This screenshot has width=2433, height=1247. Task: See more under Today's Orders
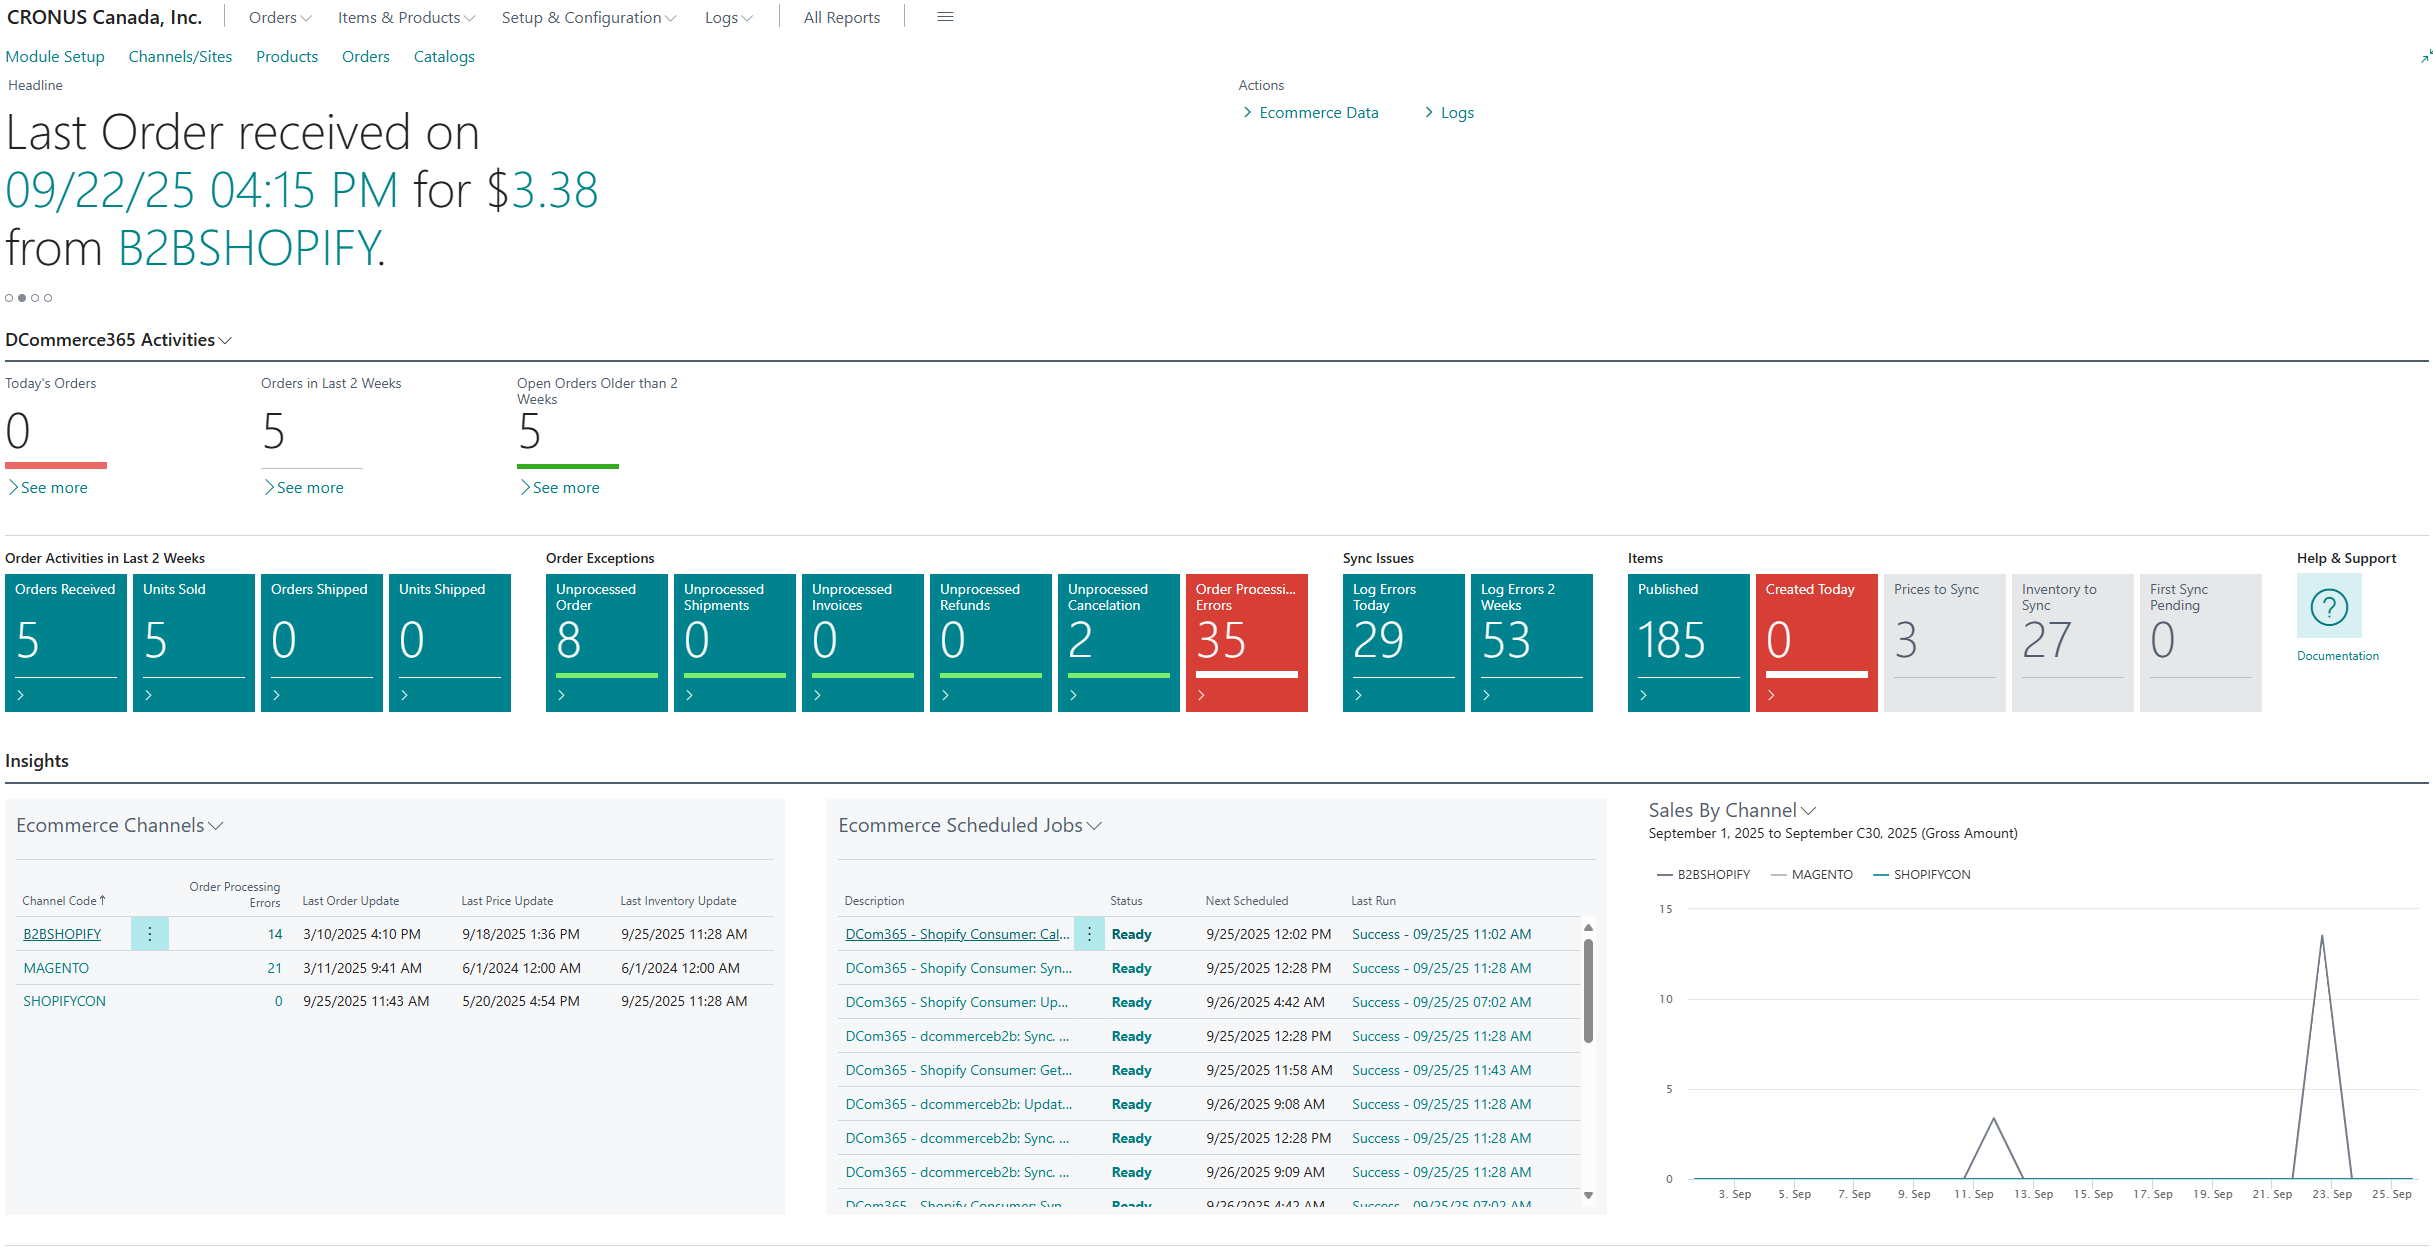(x=48, y=488)
